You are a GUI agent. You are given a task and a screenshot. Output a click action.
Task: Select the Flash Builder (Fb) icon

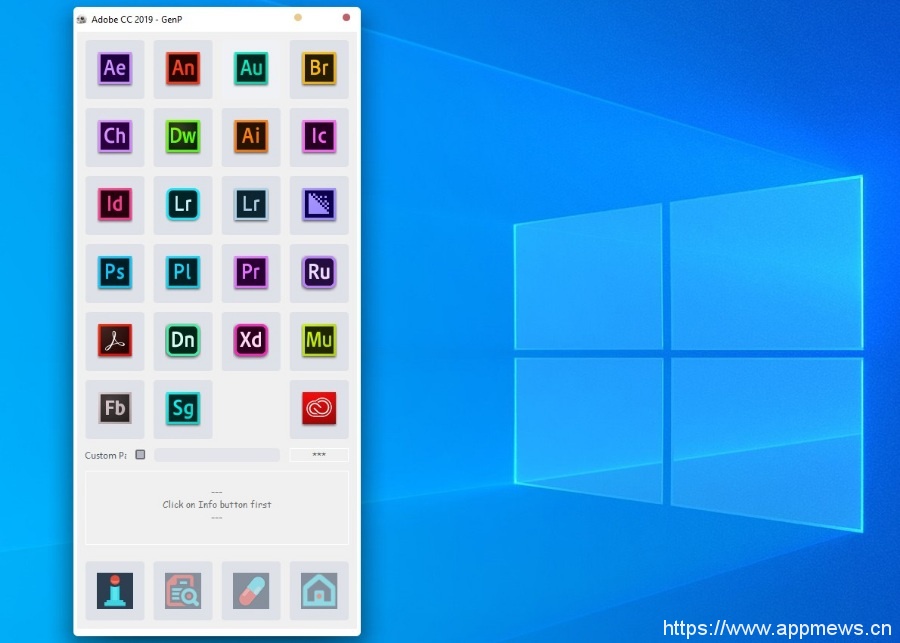tap(115, 409)
